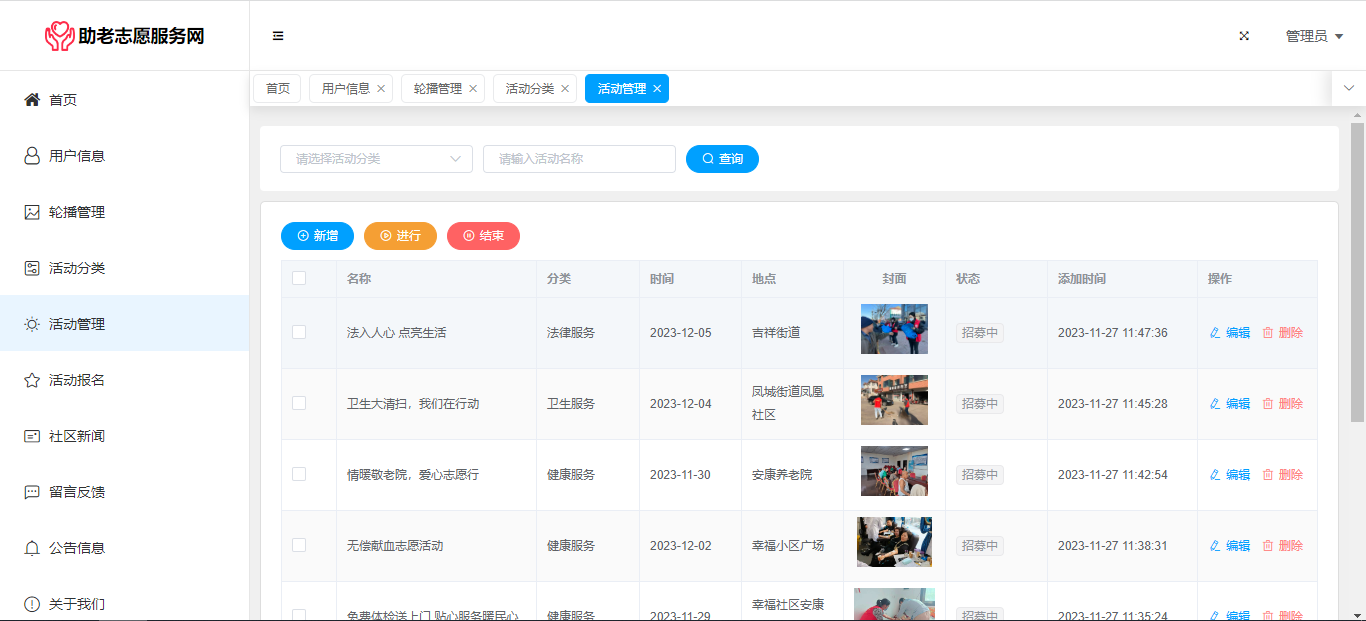Viewport: 1366px width, 621px height.
Task: Tick the select-all checkbox in table header
Action: 299,279
